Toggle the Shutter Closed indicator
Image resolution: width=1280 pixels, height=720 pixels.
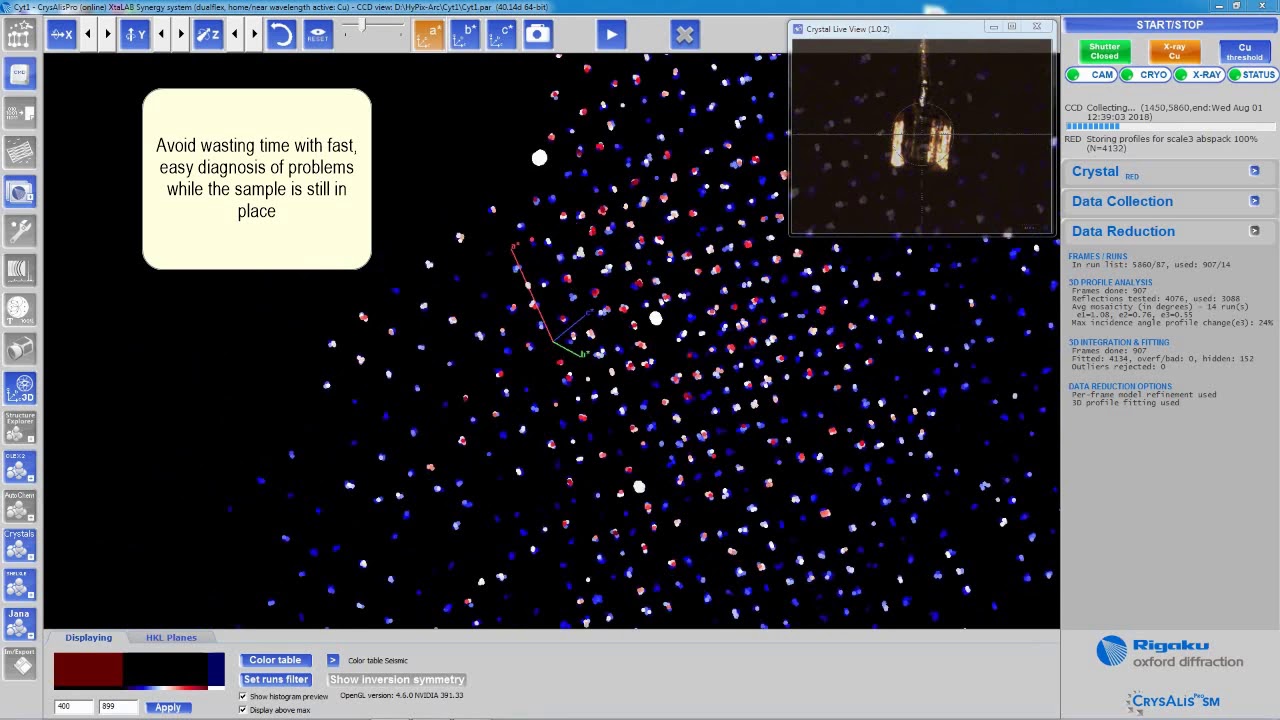coord(1104,51)
